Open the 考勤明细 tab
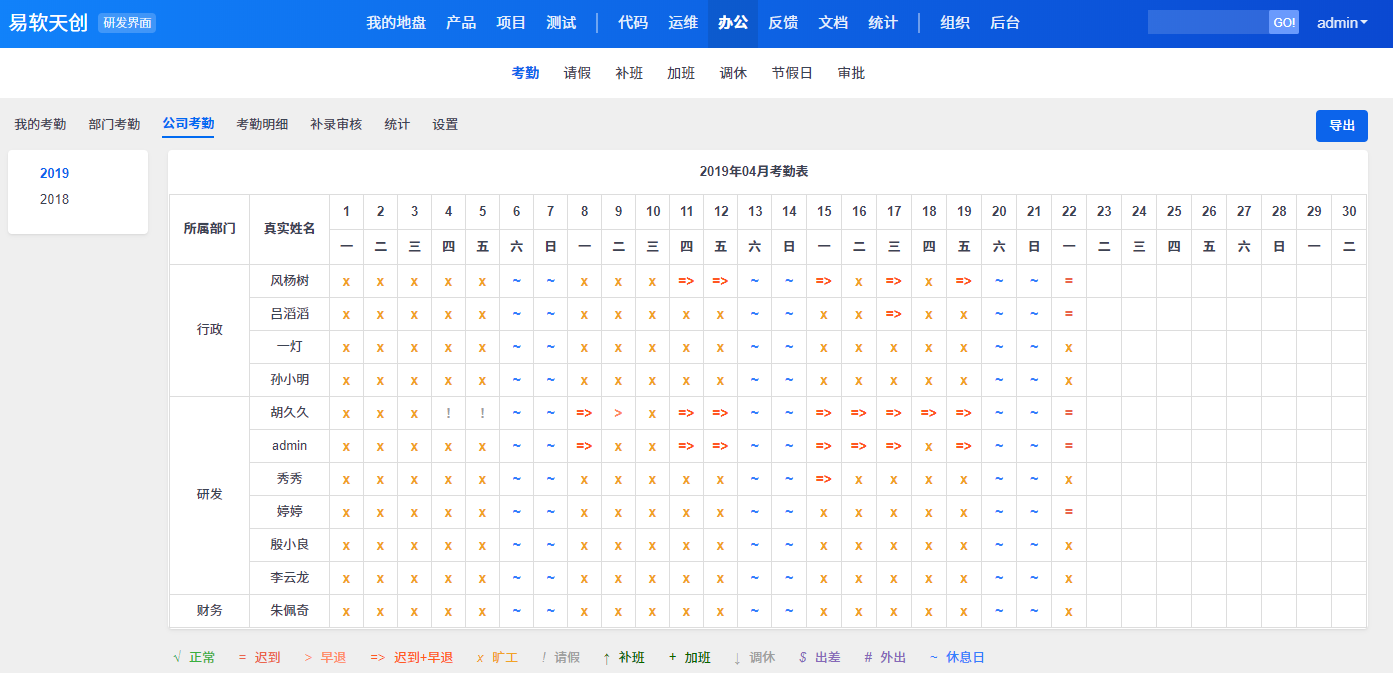1393x673 pixels. [262, 125]
